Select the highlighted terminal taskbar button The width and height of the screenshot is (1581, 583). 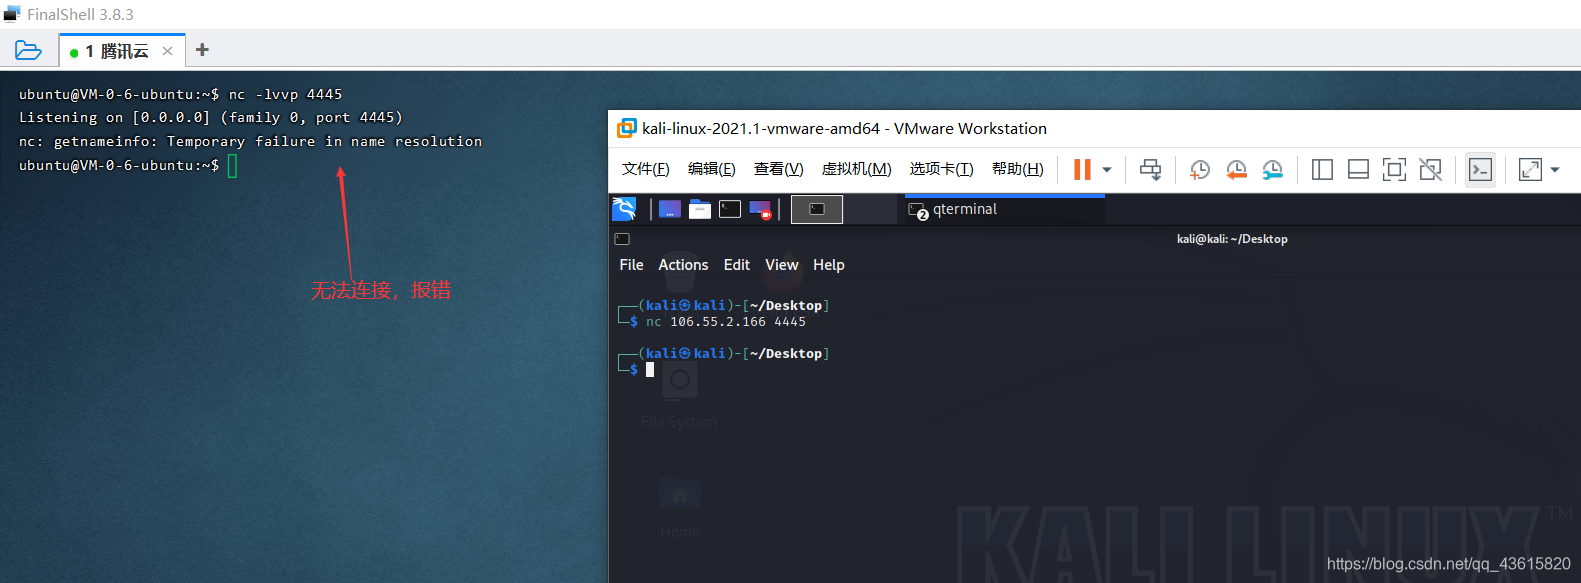pyautogui.click(x=817, y=209)
